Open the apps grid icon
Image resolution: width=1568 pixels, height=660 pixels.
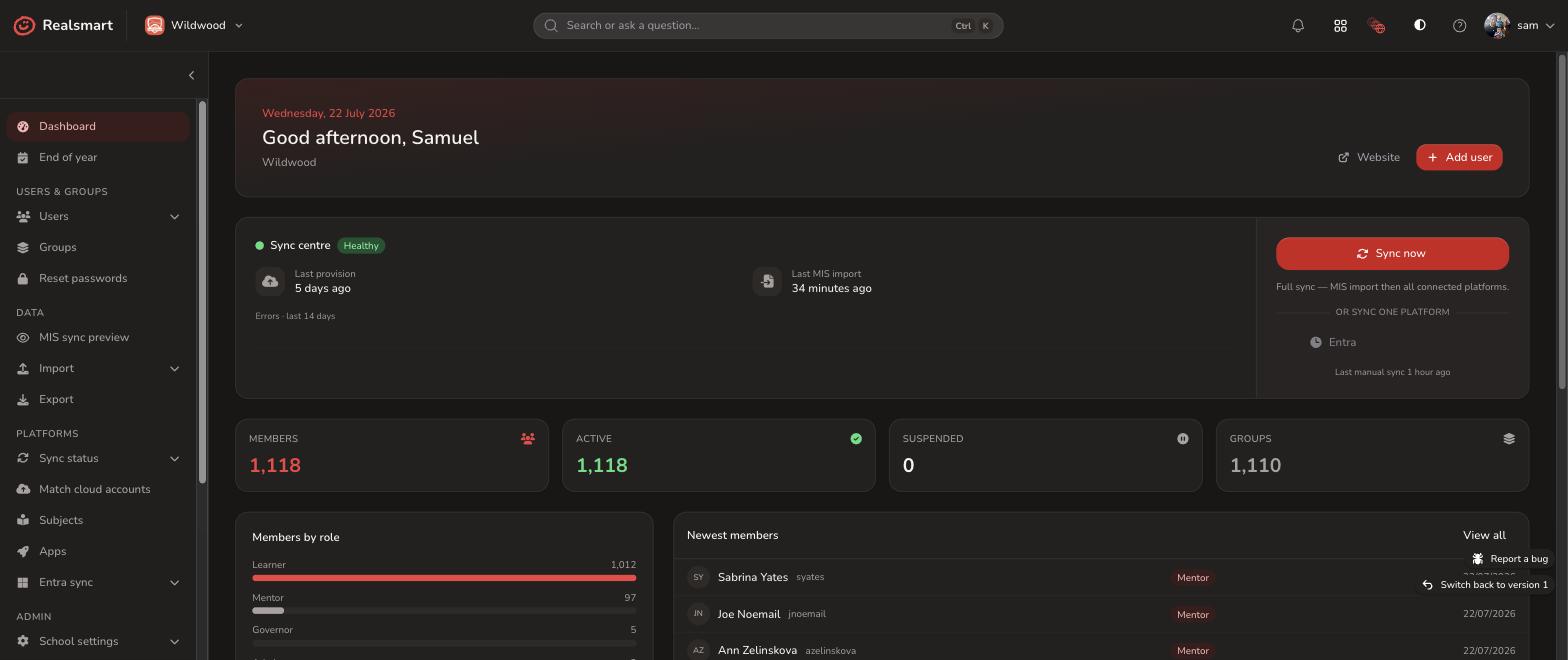1340,26
